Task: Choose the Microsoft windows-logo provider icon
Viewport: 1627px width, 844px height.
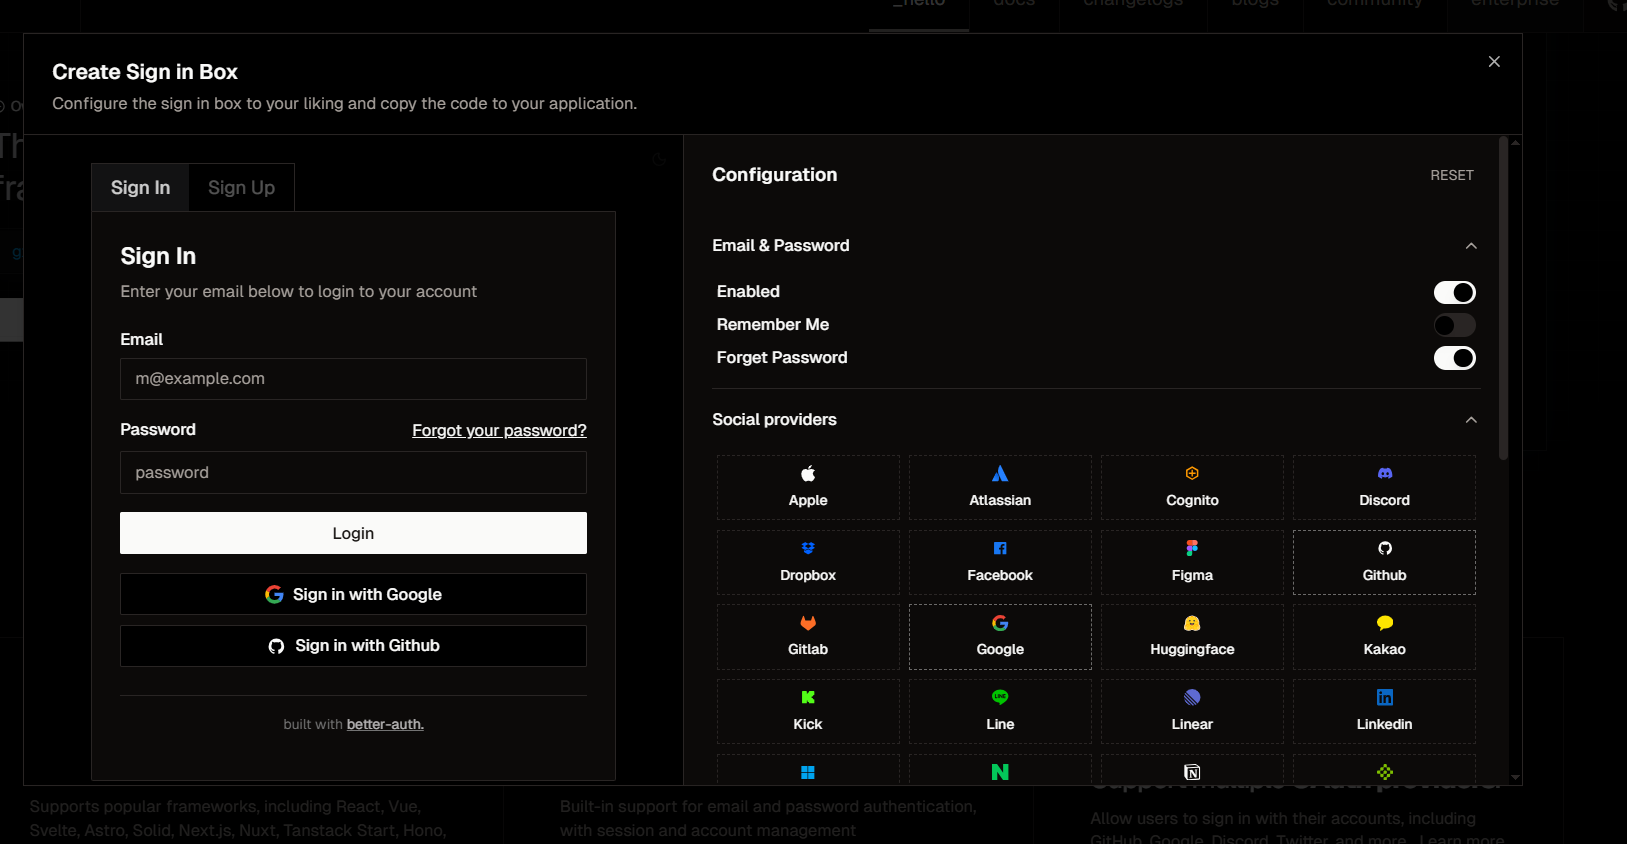Action: (x=808, y=772)
